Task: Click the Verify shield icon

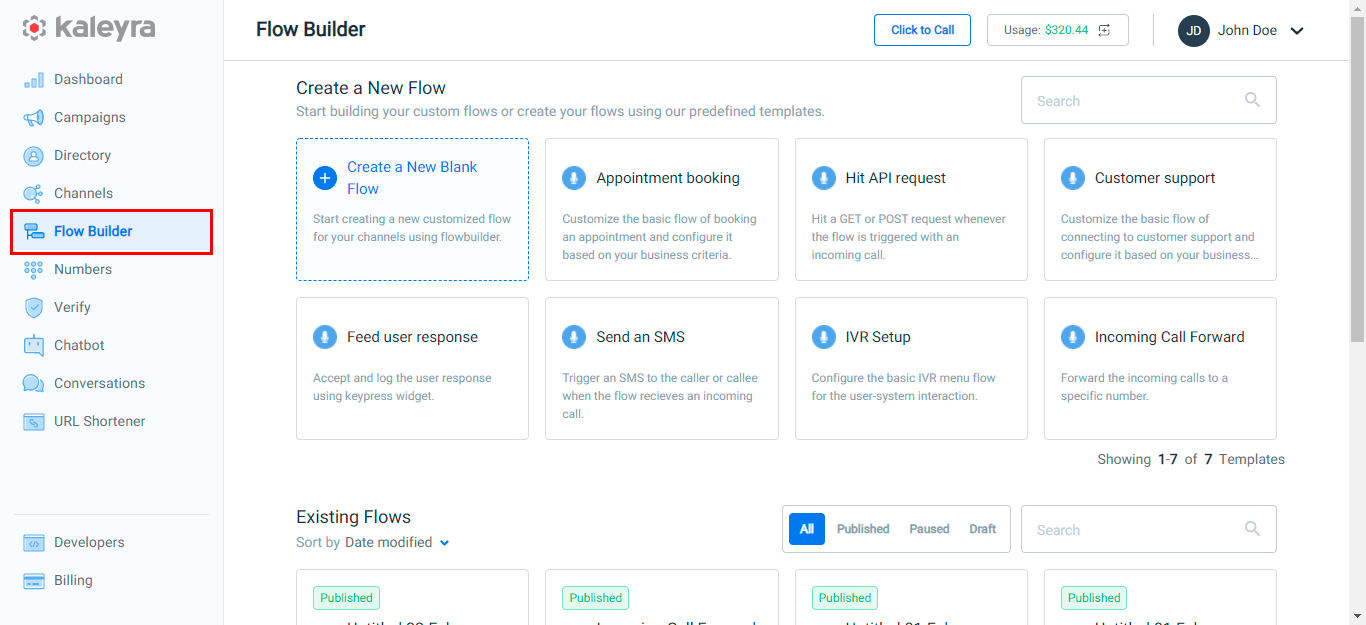Action: click(x=34, y=308)
